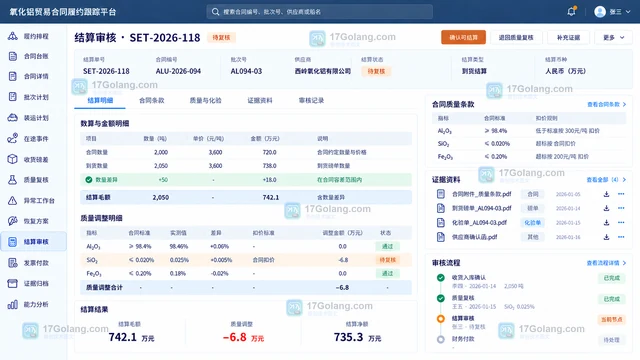Click the 退回质量复核 button
The height and width of the screenshot is (360, 640).
[516, 38]
